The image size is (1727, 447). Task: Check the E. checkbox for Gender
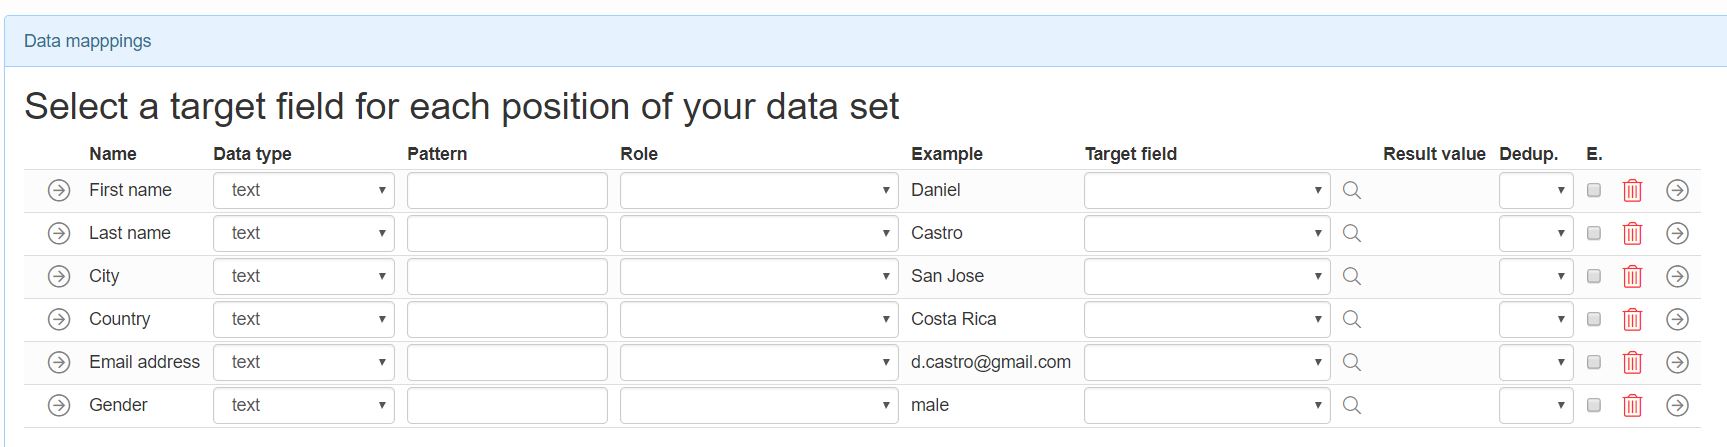pyautogui.click(x=1594, y=405)
